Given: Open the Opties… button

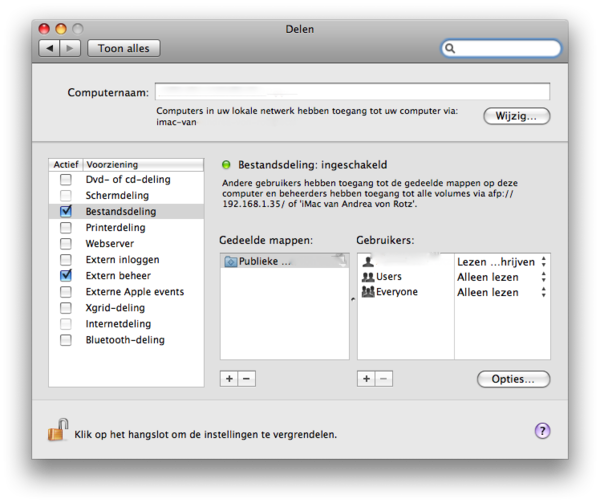Looking at the screenshot, I should 513,379.
